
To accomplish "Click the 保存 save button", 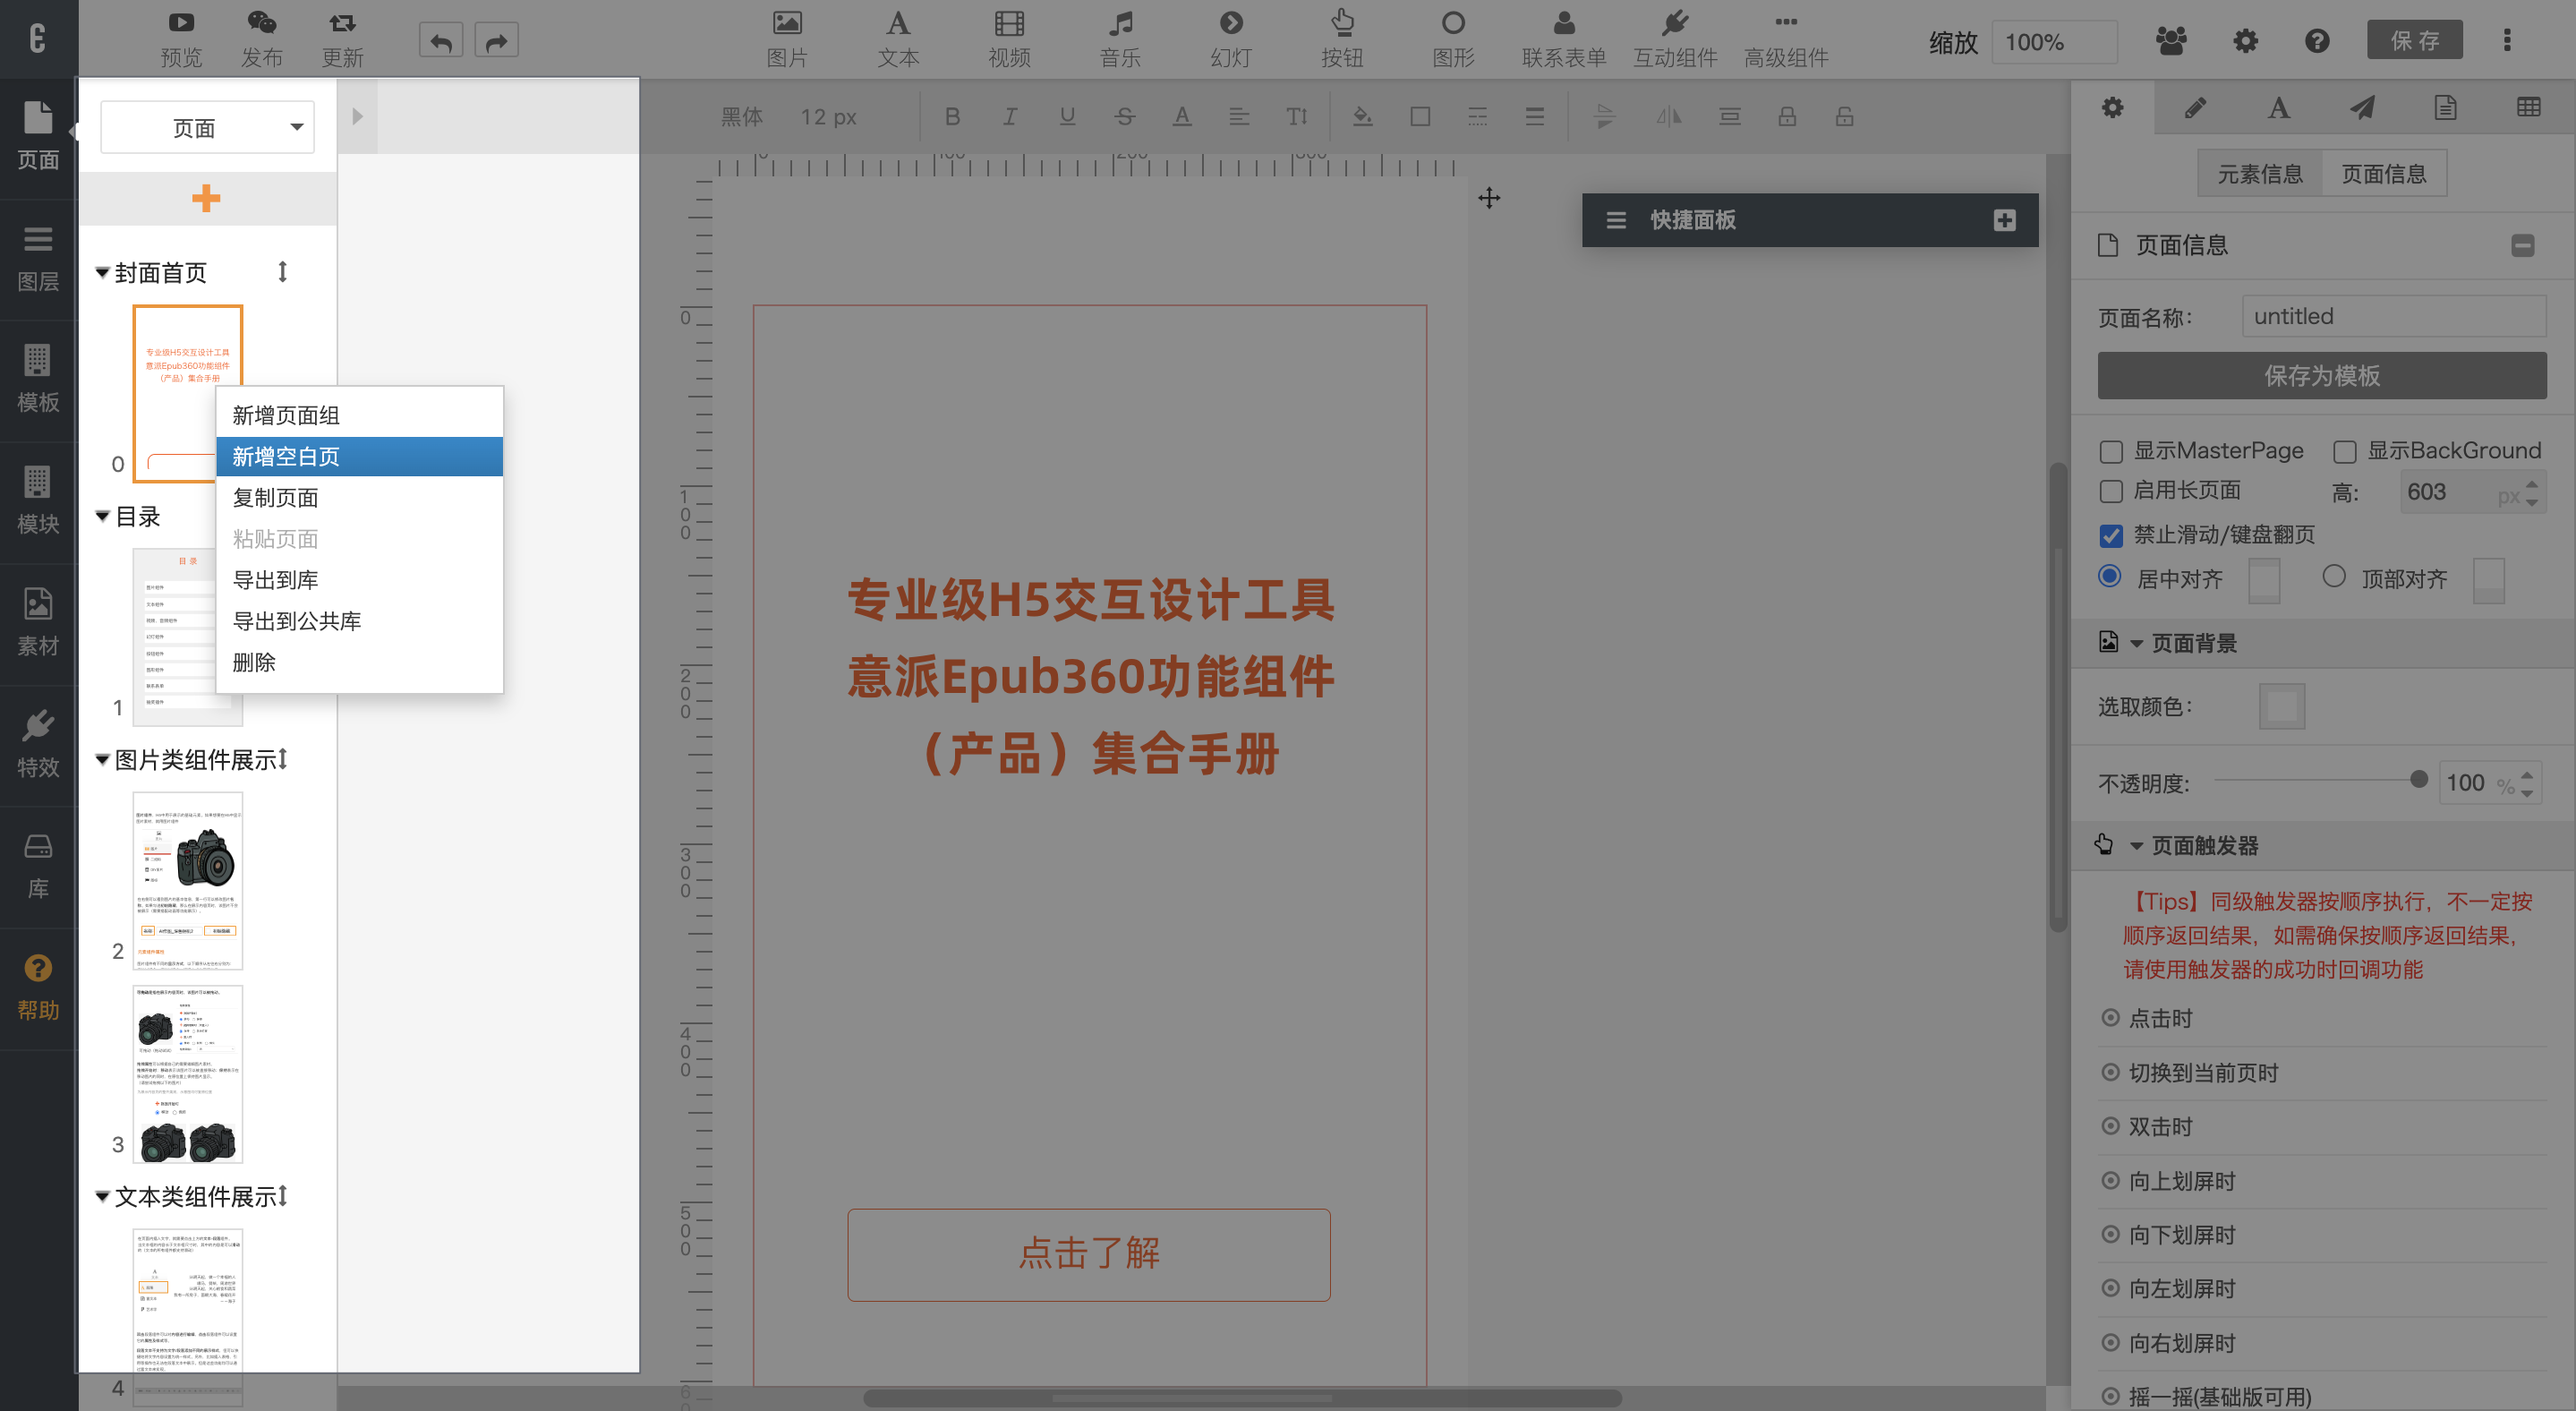I will 2413,40.
